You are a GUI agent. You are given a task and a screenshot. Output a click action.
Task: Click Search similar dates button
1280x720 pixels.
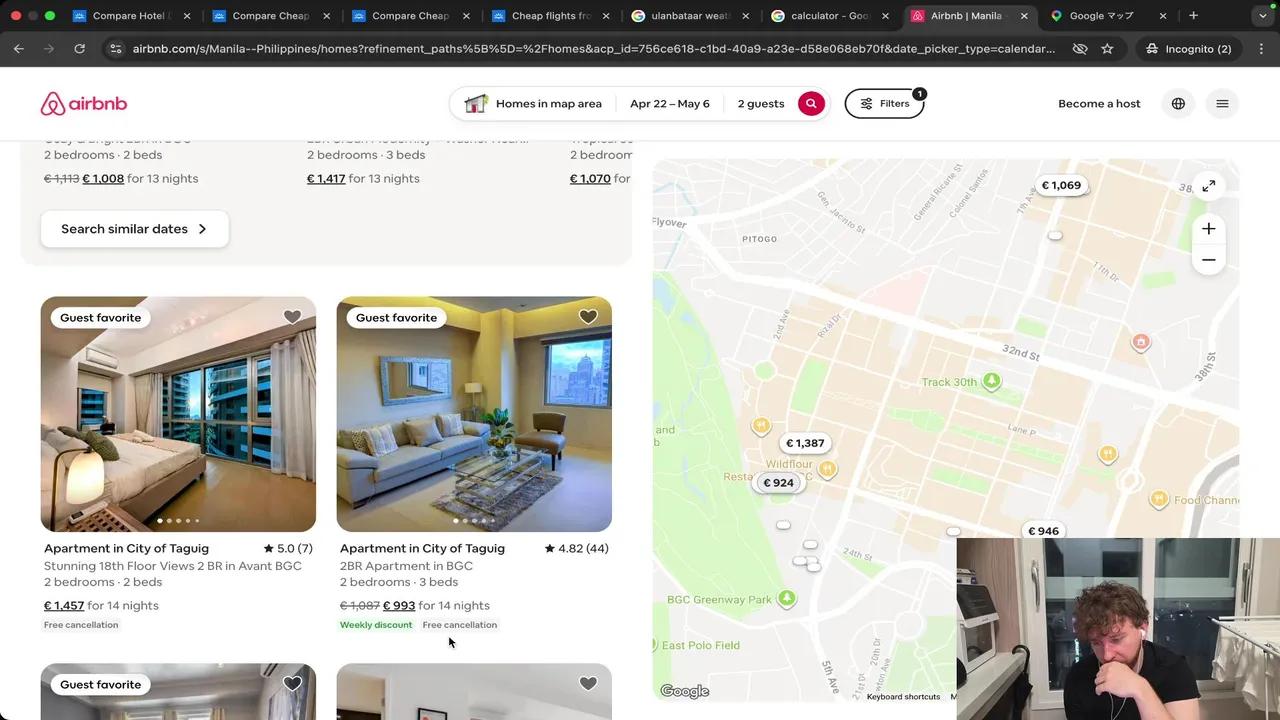134,229
